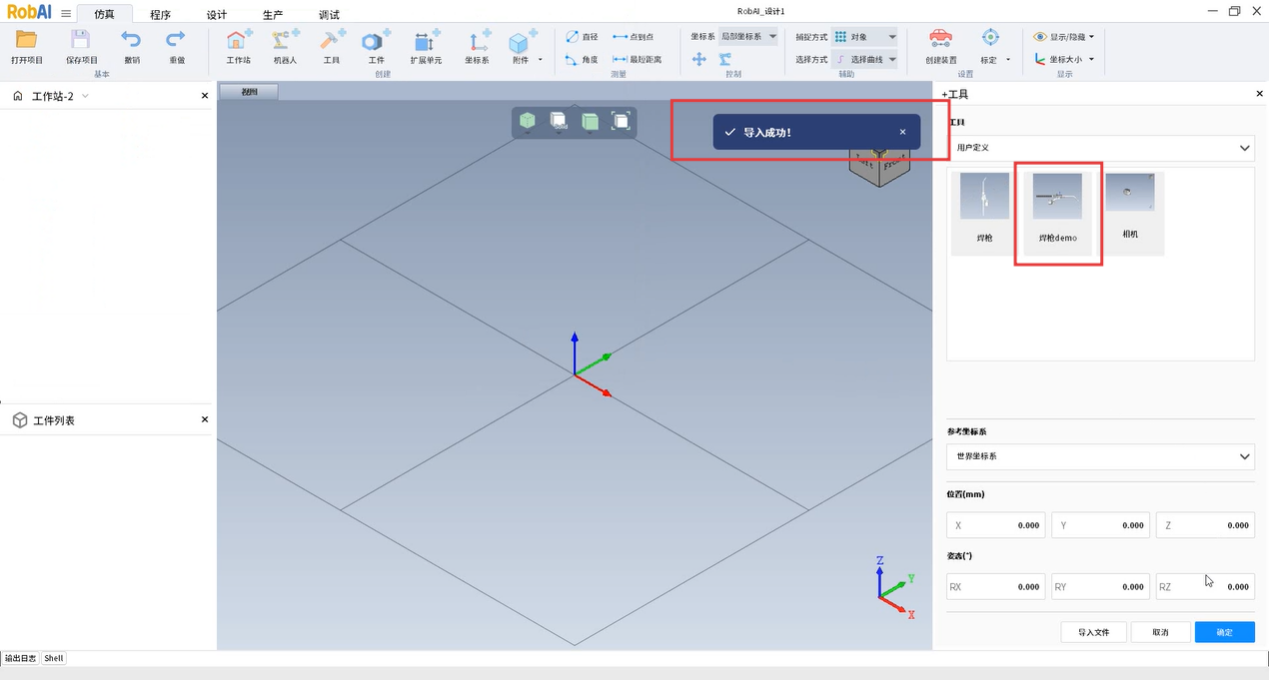Click the 保存项目 floppy disk icon
1269x680 pixels.
coord(81,39)
